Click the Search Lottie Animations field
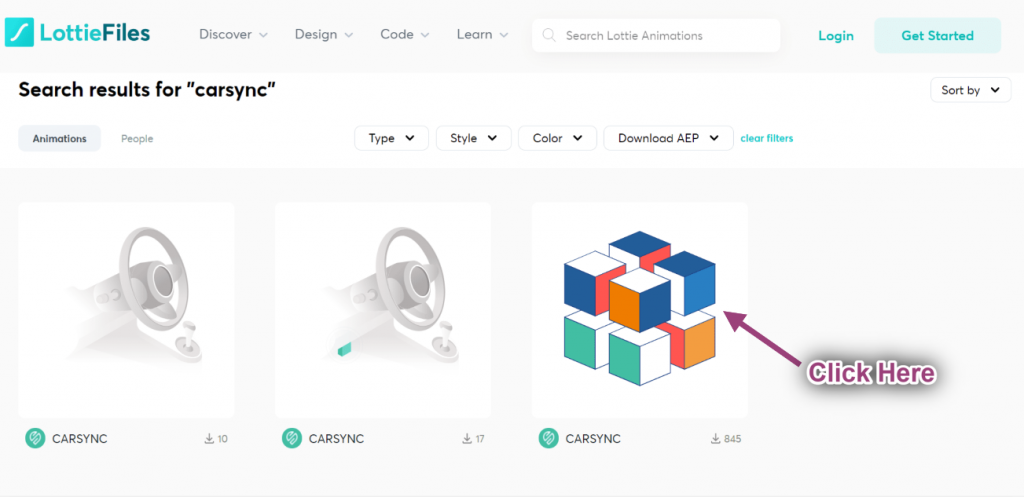This screenshot has width=1024, height=497. pyautogui.click(x=656, y=35)
